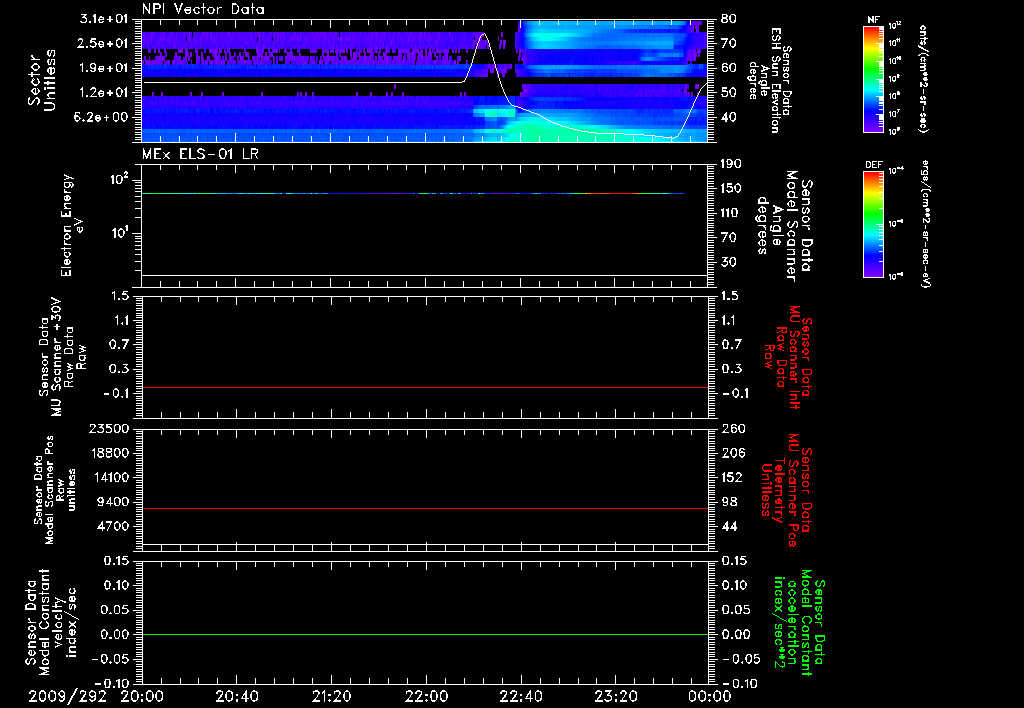This screenshot has height=708, width=1024.
Task: Click the cnts/(cm**2-sr-sec) units label
Action: [x=923, y=78]
